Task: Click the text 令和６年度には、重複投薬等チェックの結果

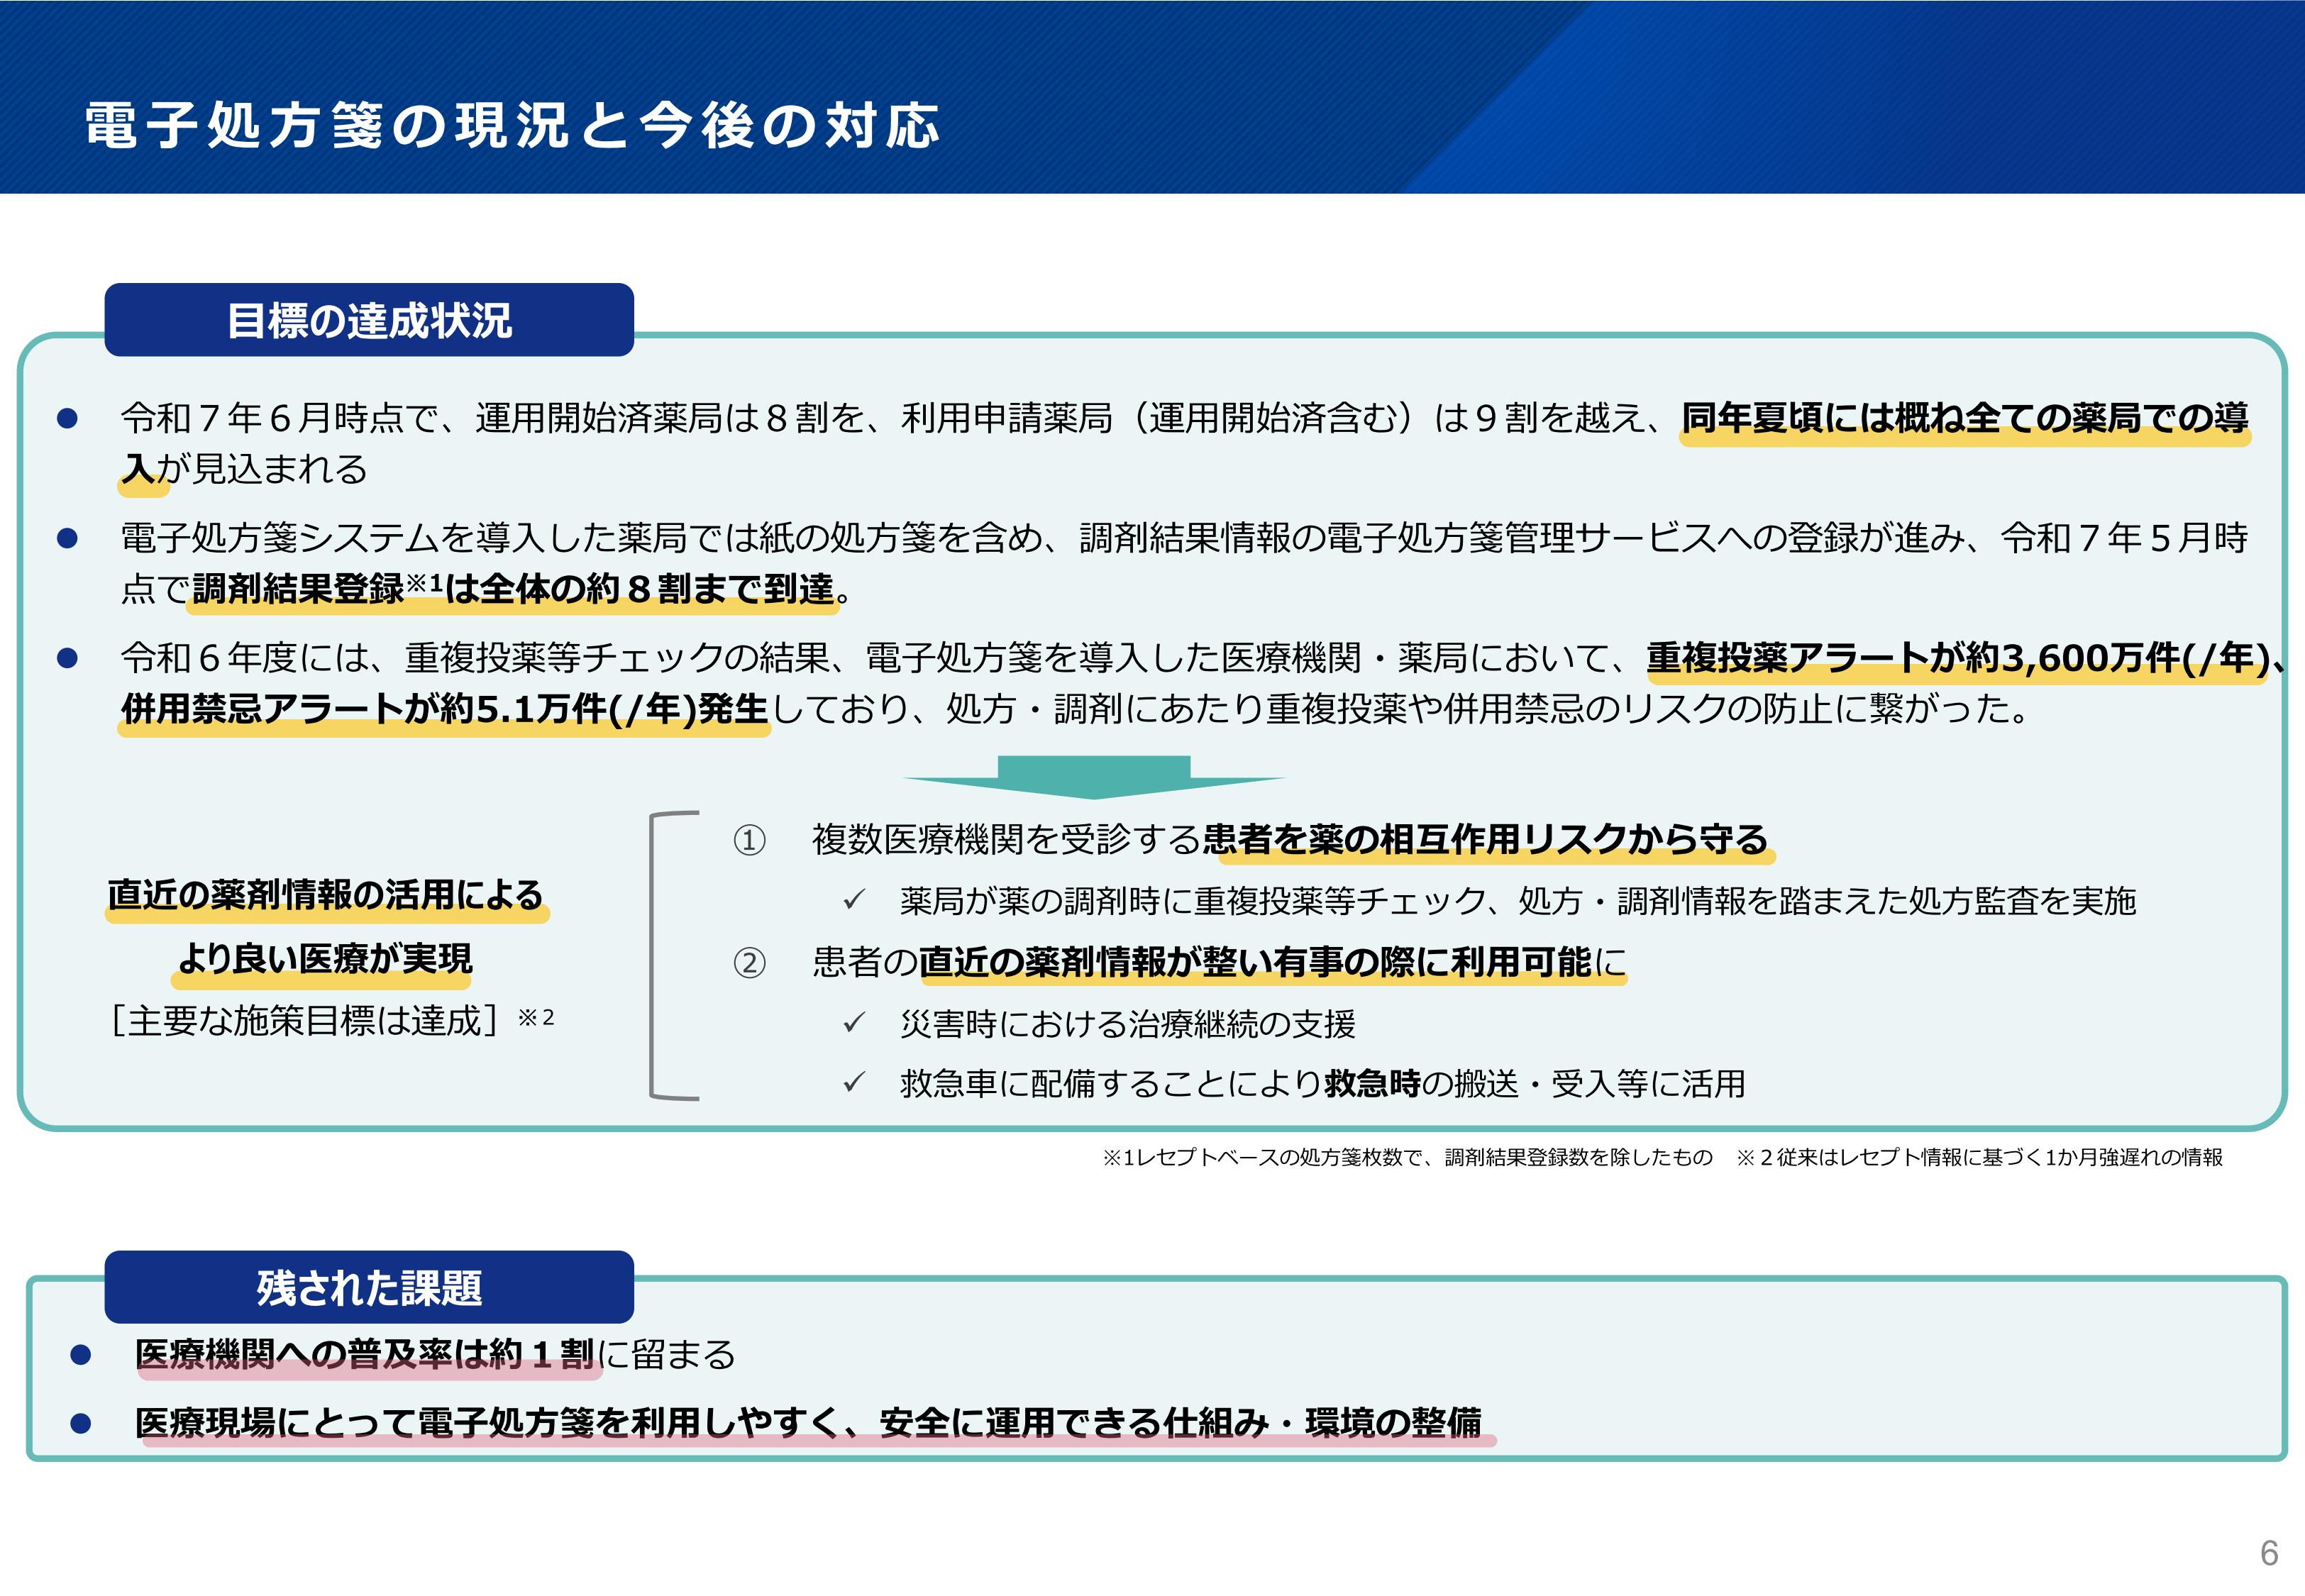Action: tap(474, 658)
